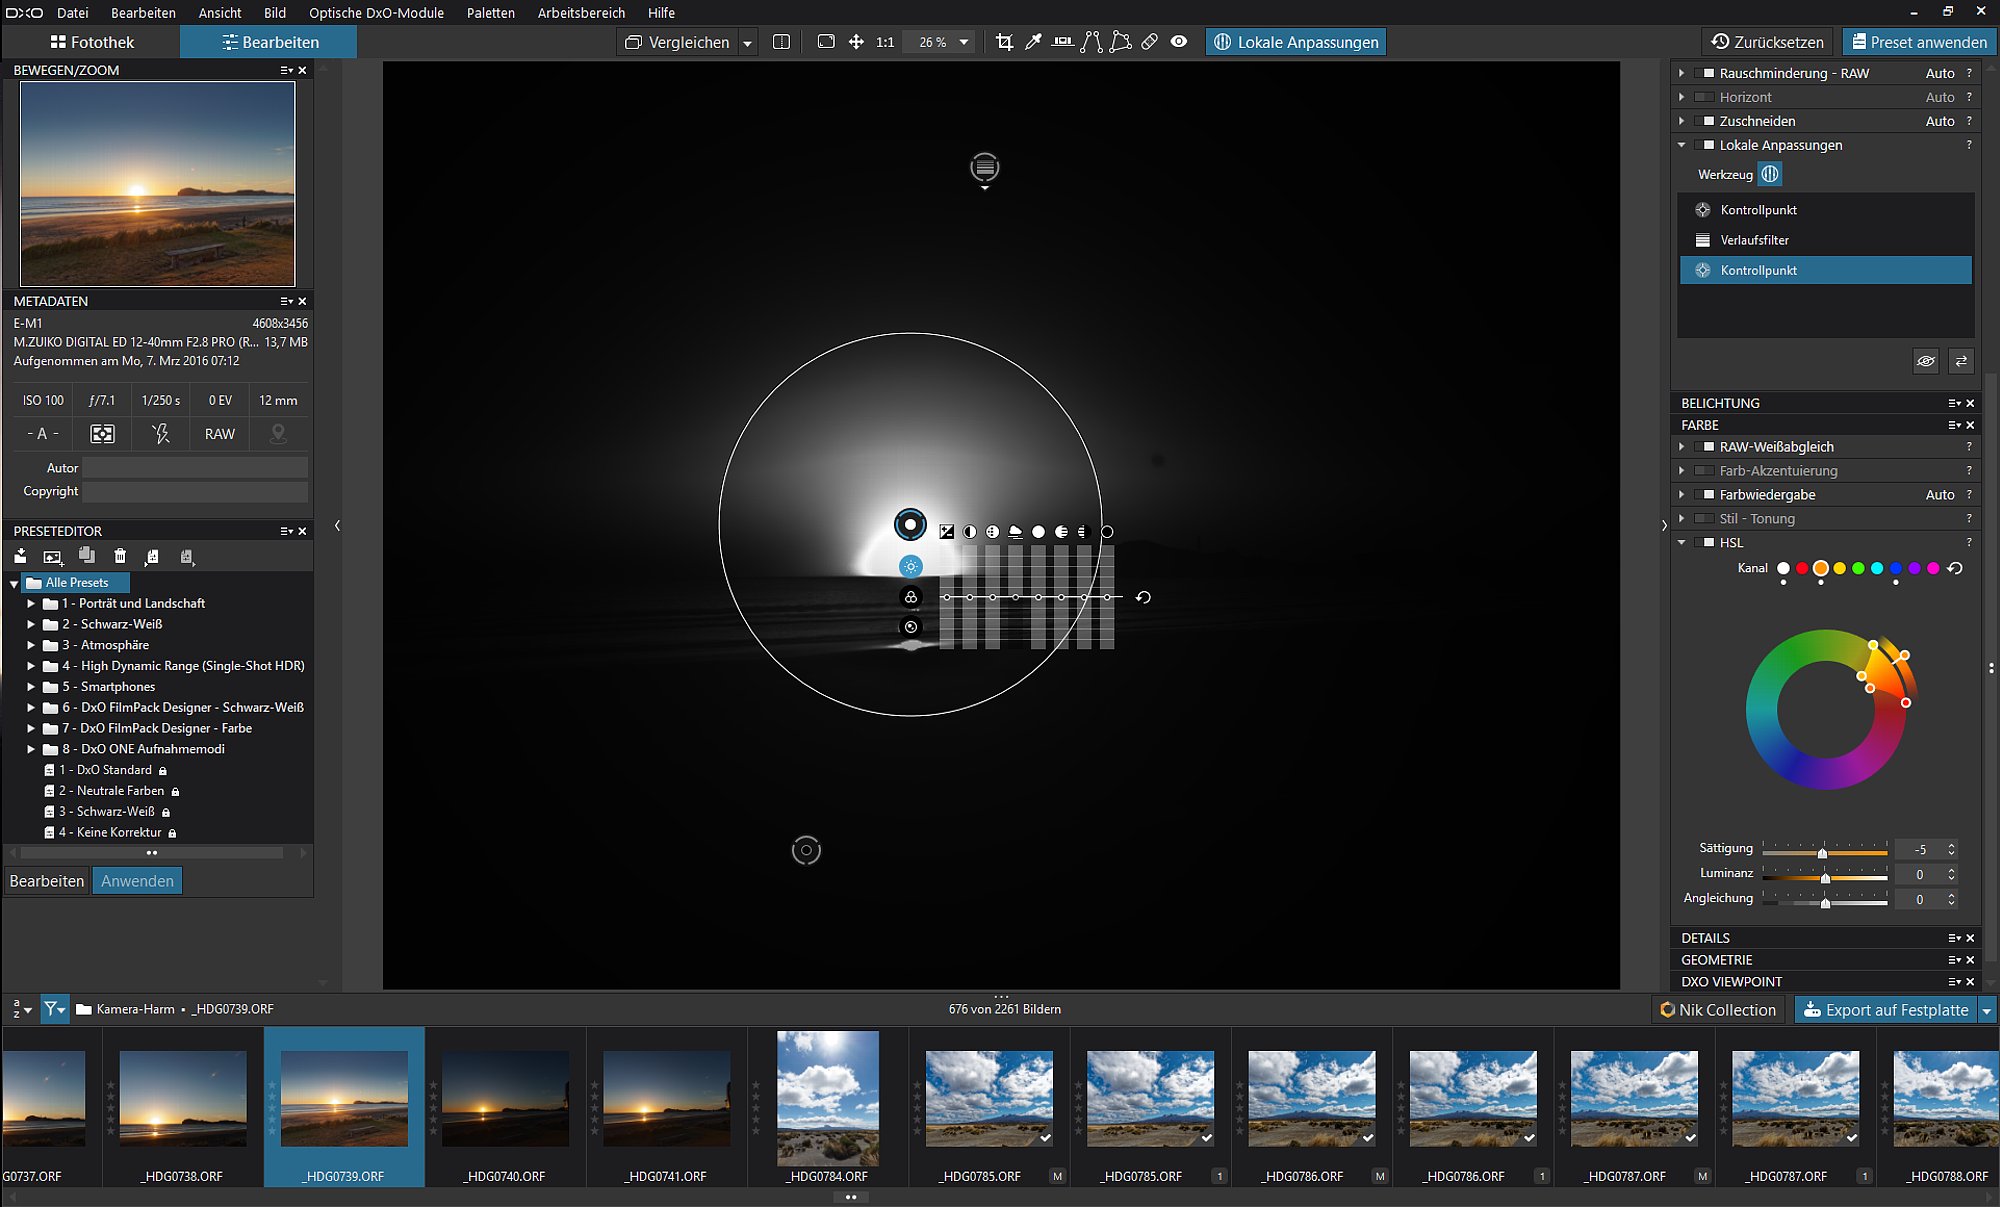Select the move/pan hand tool
The image size is (2000, 1207).
856,42
